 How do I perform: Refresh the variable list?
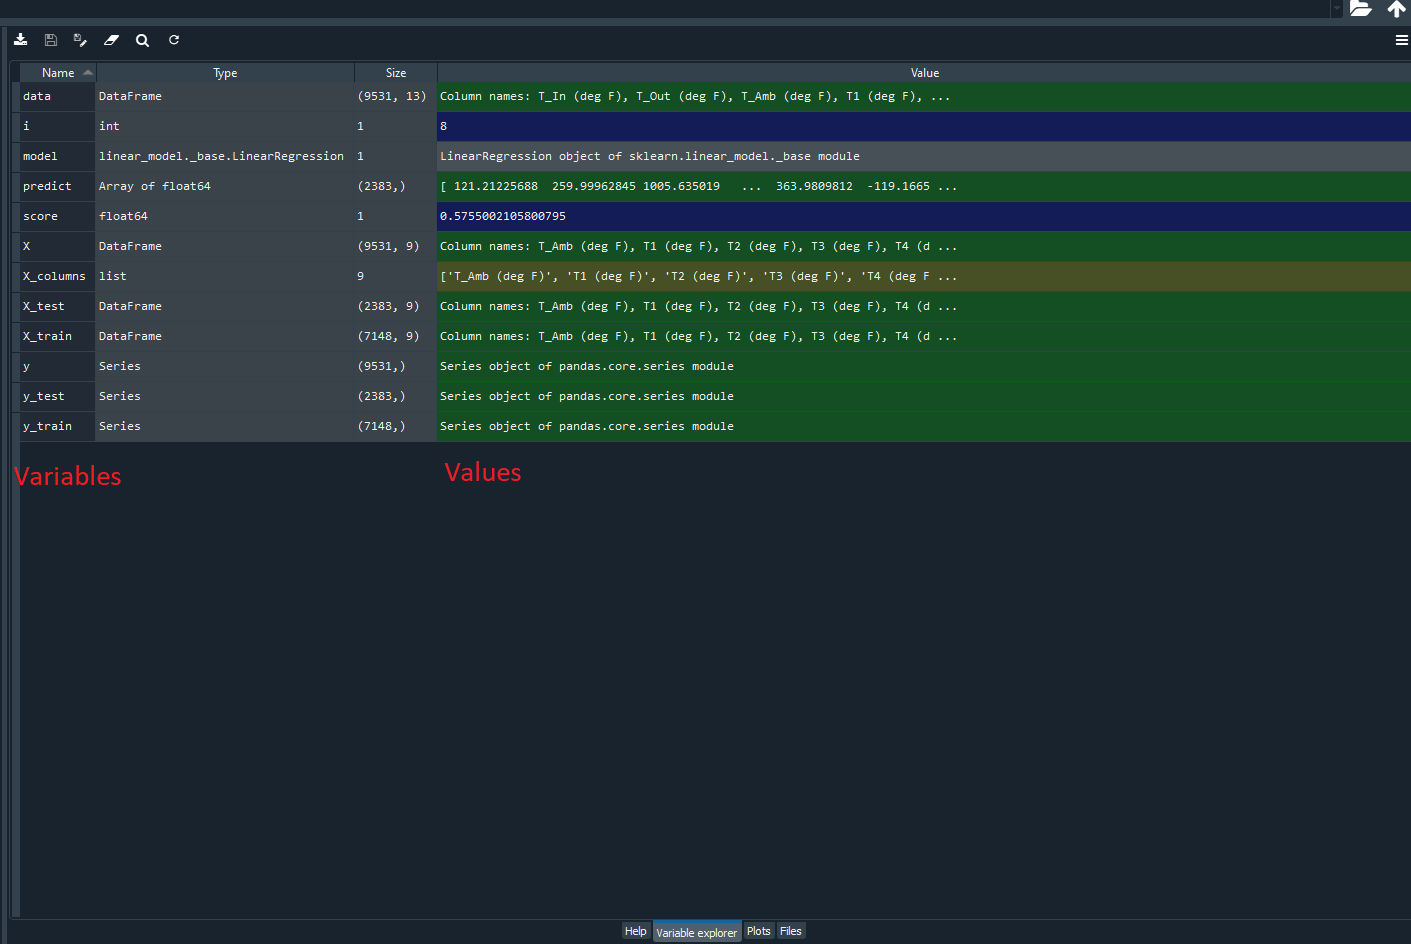coord(174,40)
